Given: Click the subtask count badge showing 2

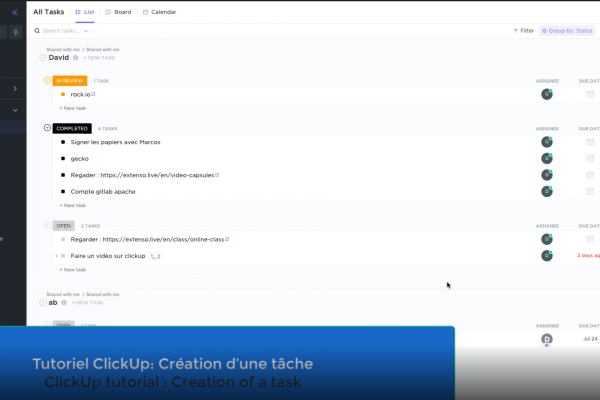Looking at the screenshot, I should (156, 256).
